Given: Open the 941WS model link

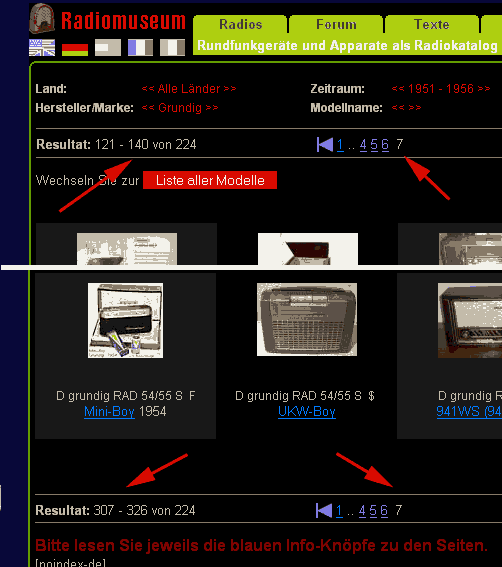Looking at the screenshot, I should 469,412.
